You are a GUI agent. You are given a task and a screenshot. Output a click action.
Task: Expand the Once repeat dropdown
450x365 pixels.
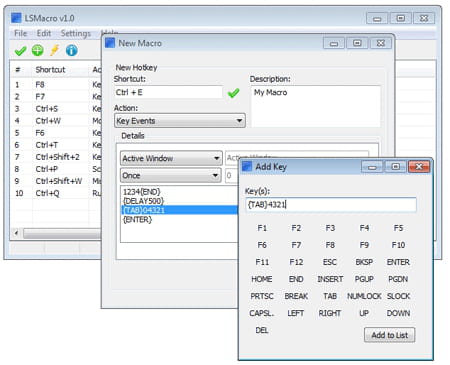[170, 175]
